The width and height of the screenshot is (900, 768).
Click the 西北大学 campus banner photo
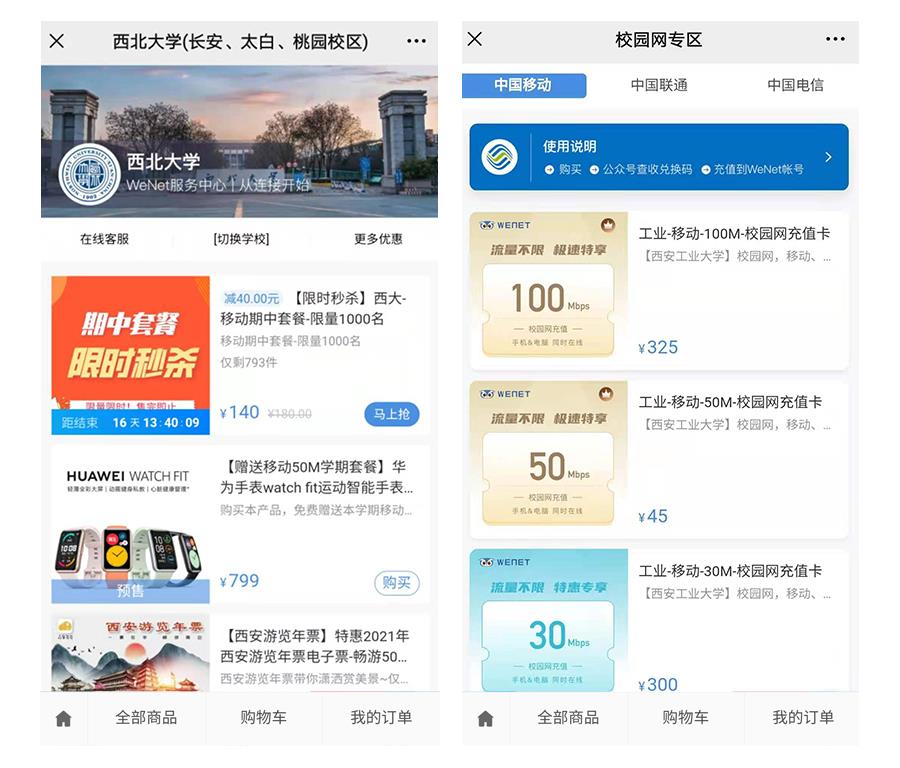[239, 141]
